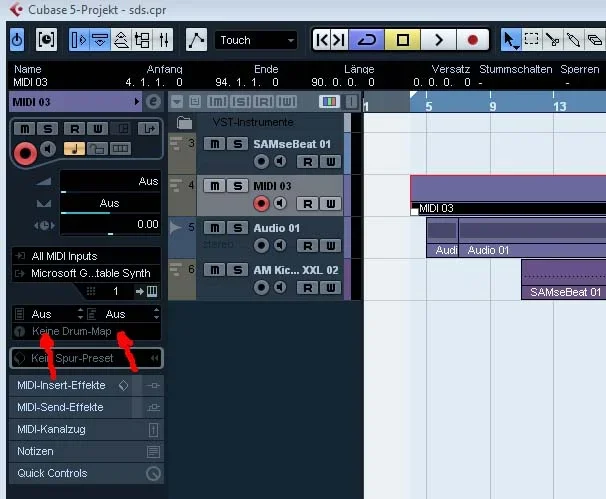The width and height of the screenshot is (606, 499).
Task: Open the Notizen tab
Action: pyautogui.click(x=86, y=451)
